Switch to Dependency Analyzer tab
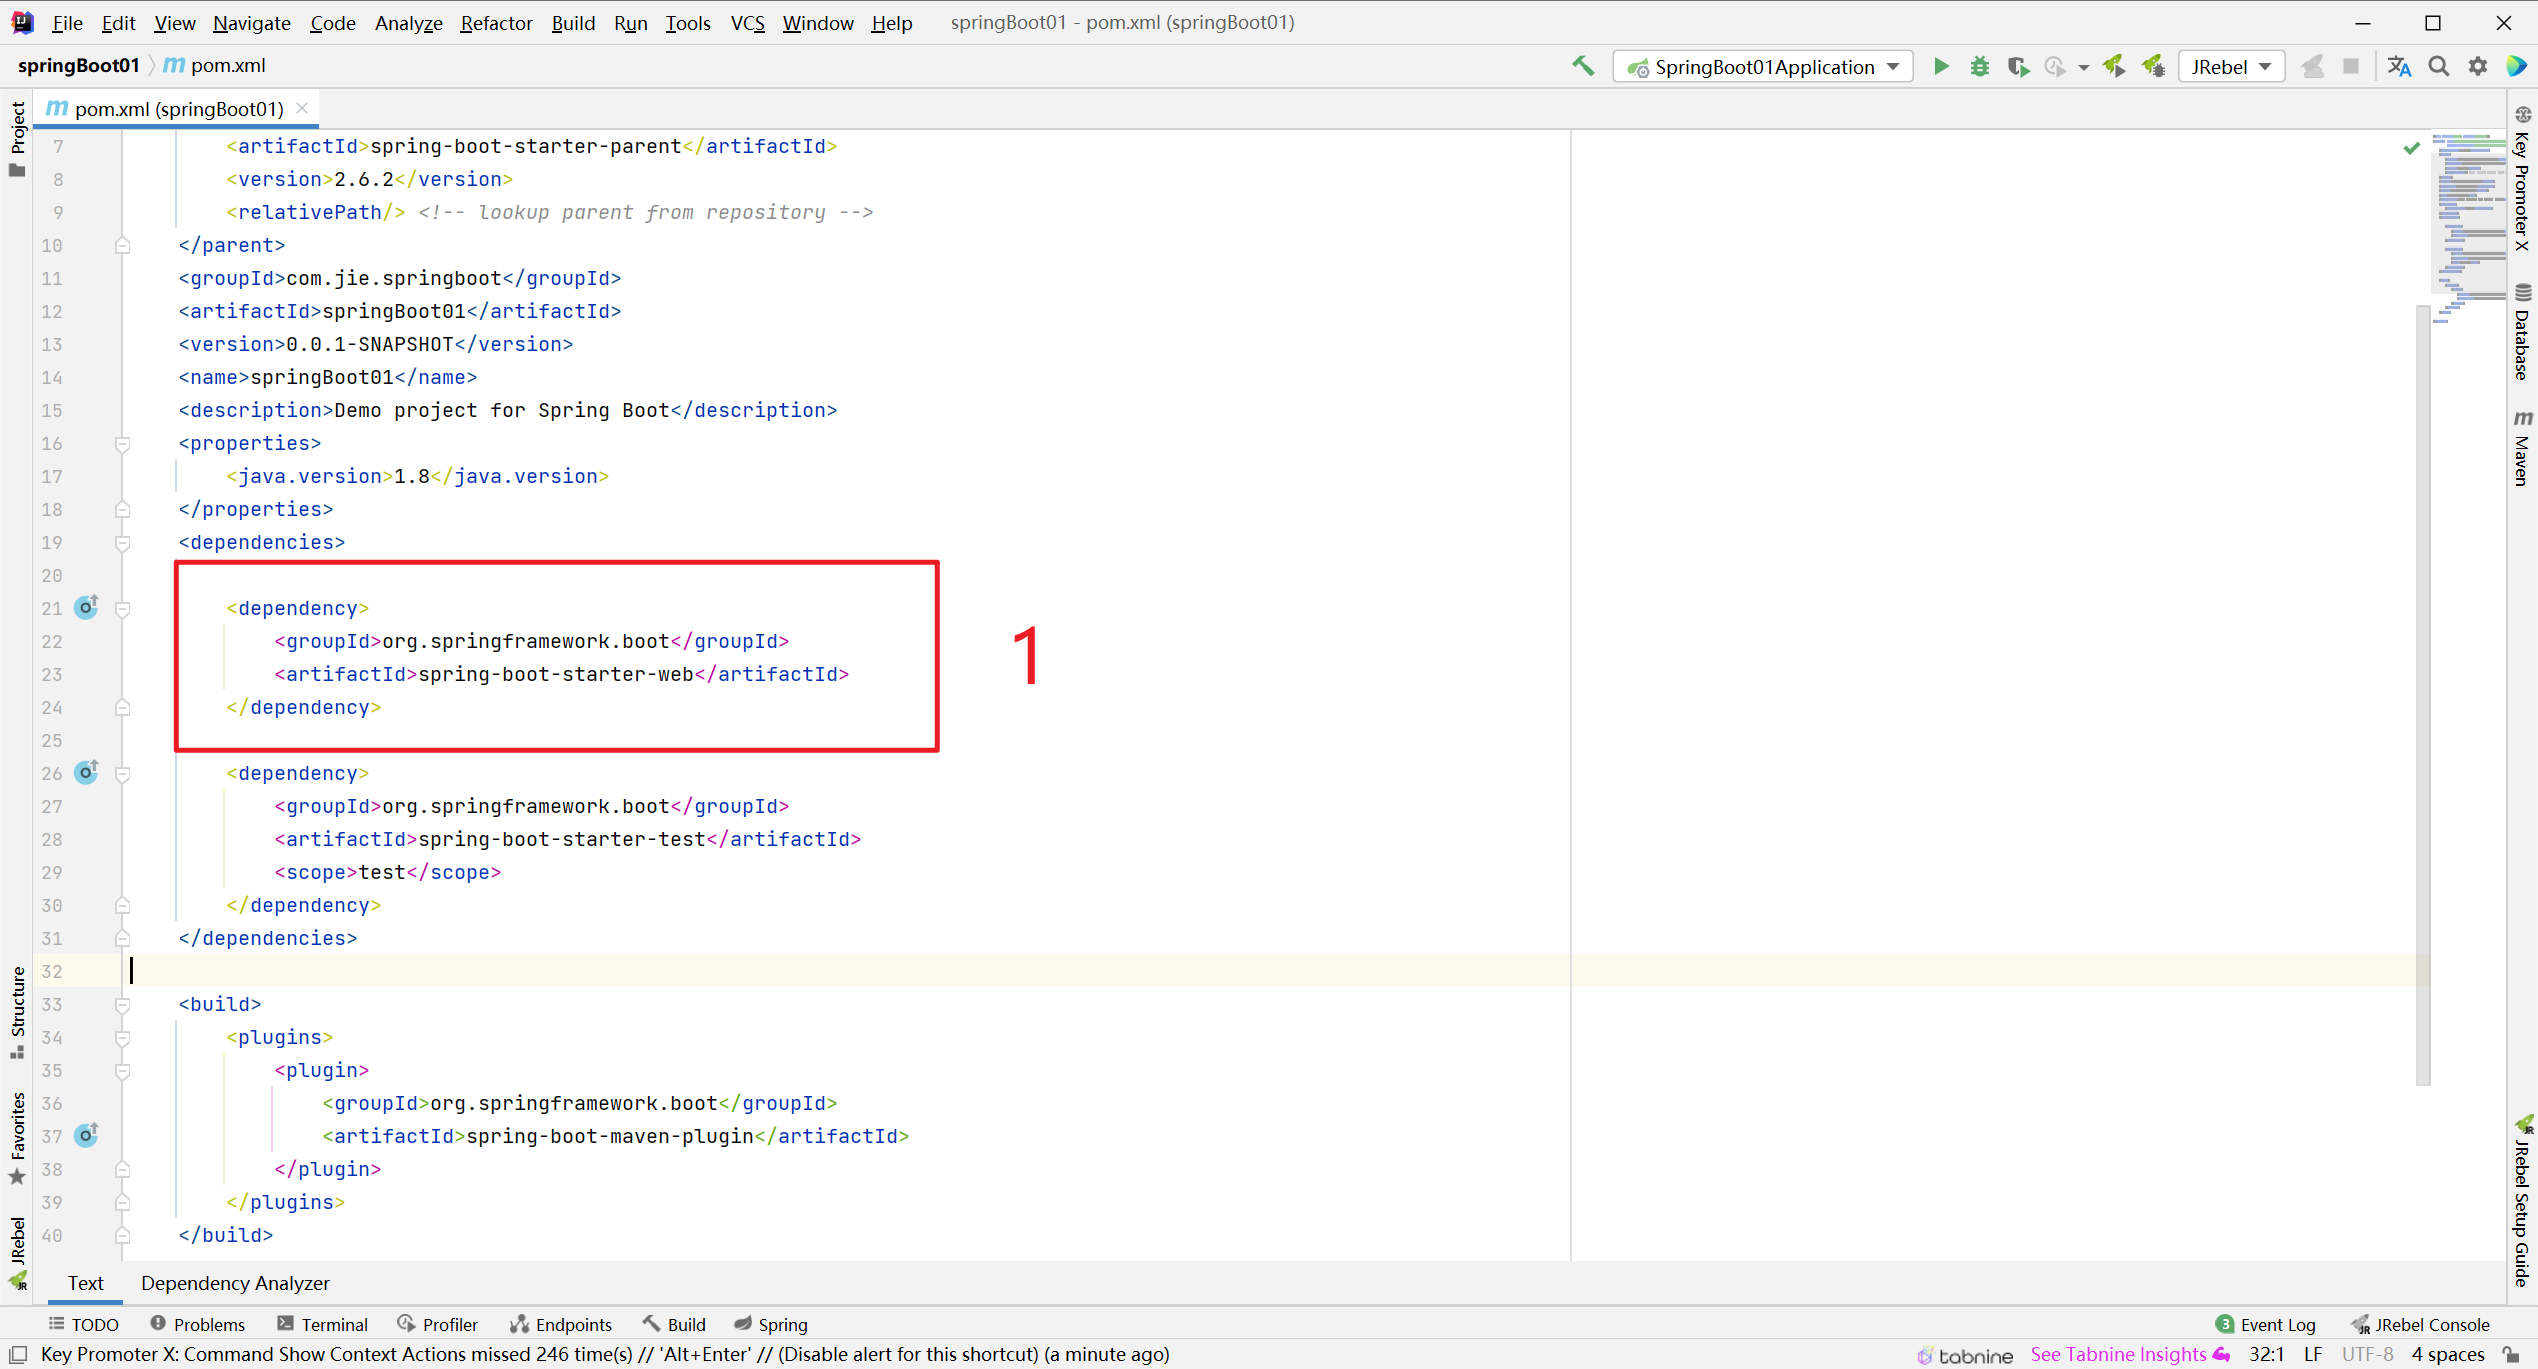The image size is (2538, 1369). (x=235, y=1283)
